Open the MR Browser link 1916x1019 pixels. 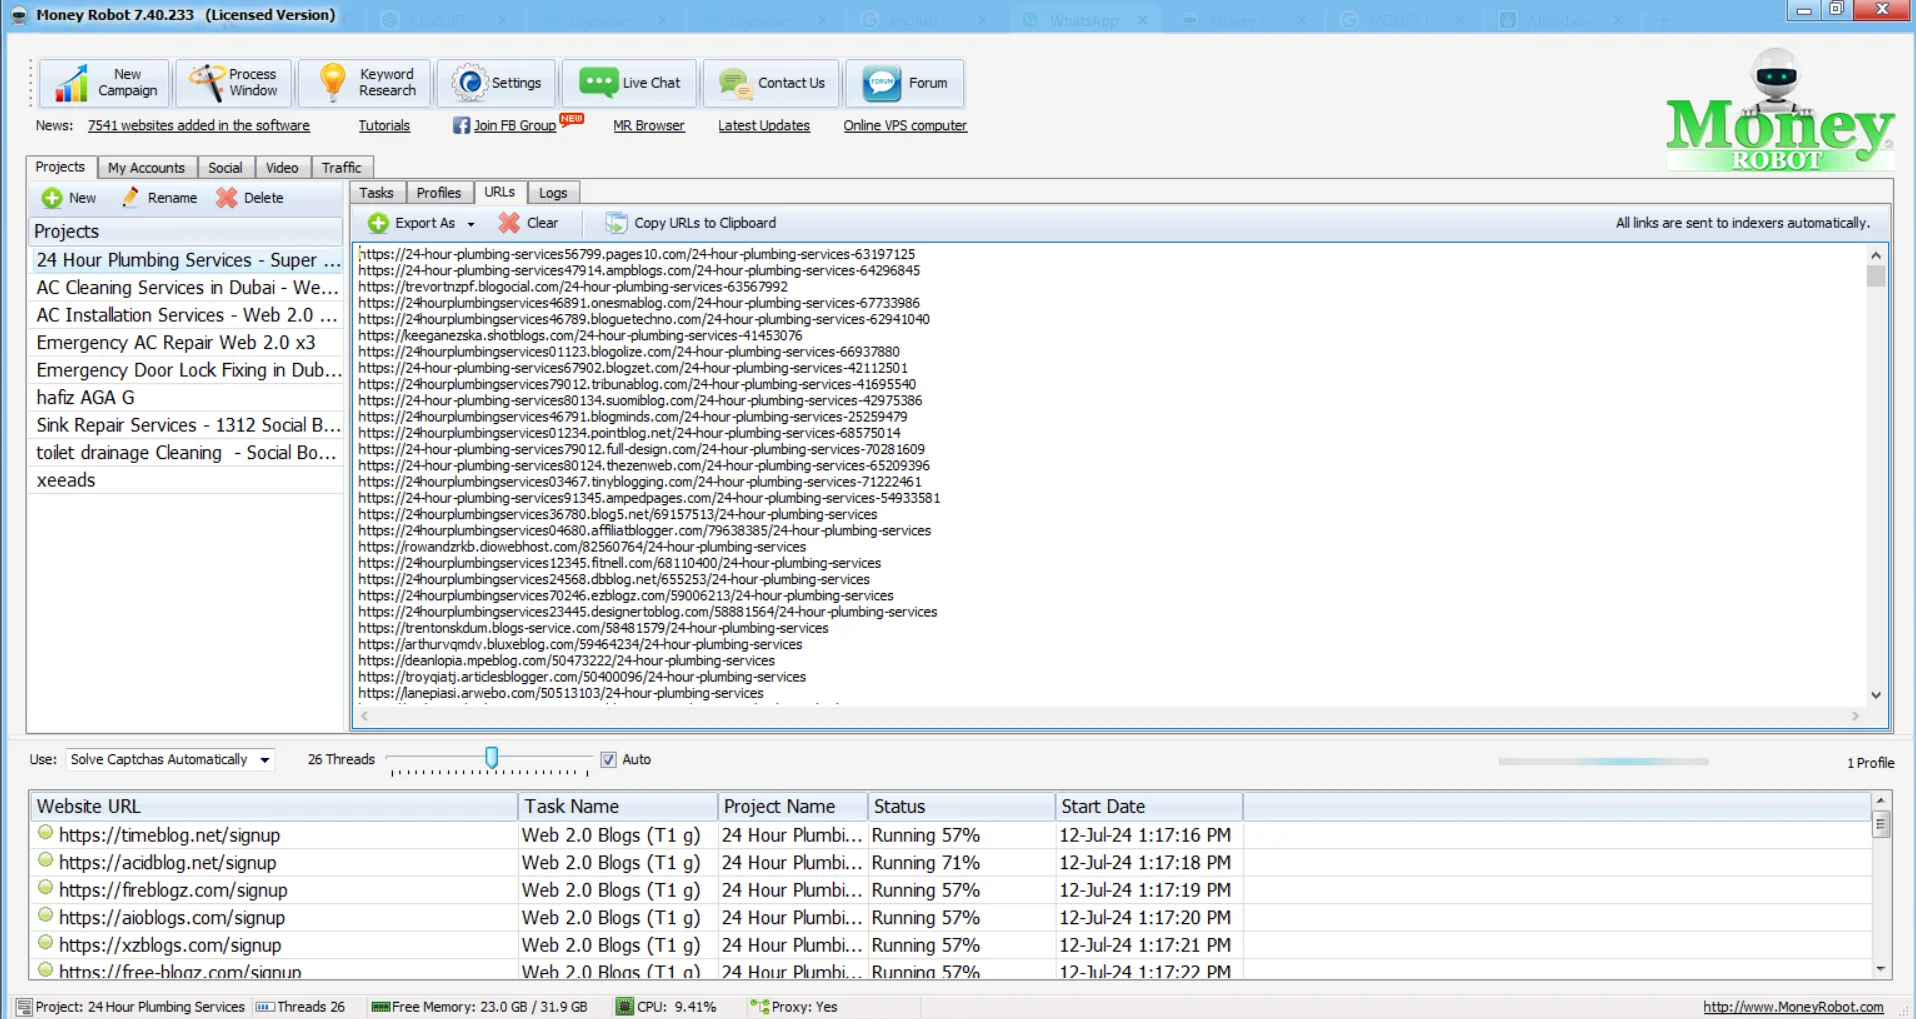click(x=649, y=125)
